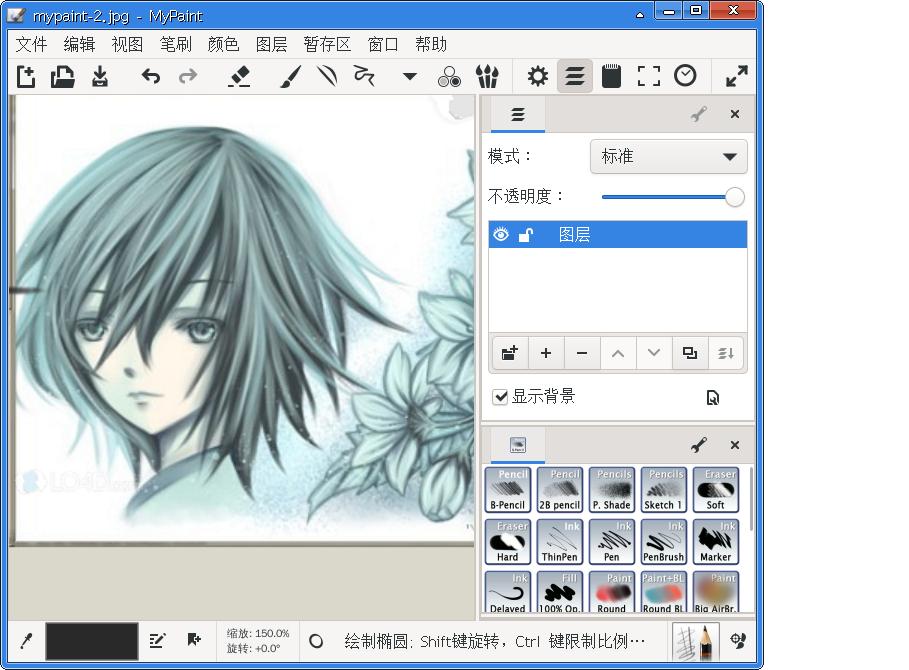Open the 模式 blend mode dropdown
This screenshot has width=909, height=670.
tap(668, 157)
